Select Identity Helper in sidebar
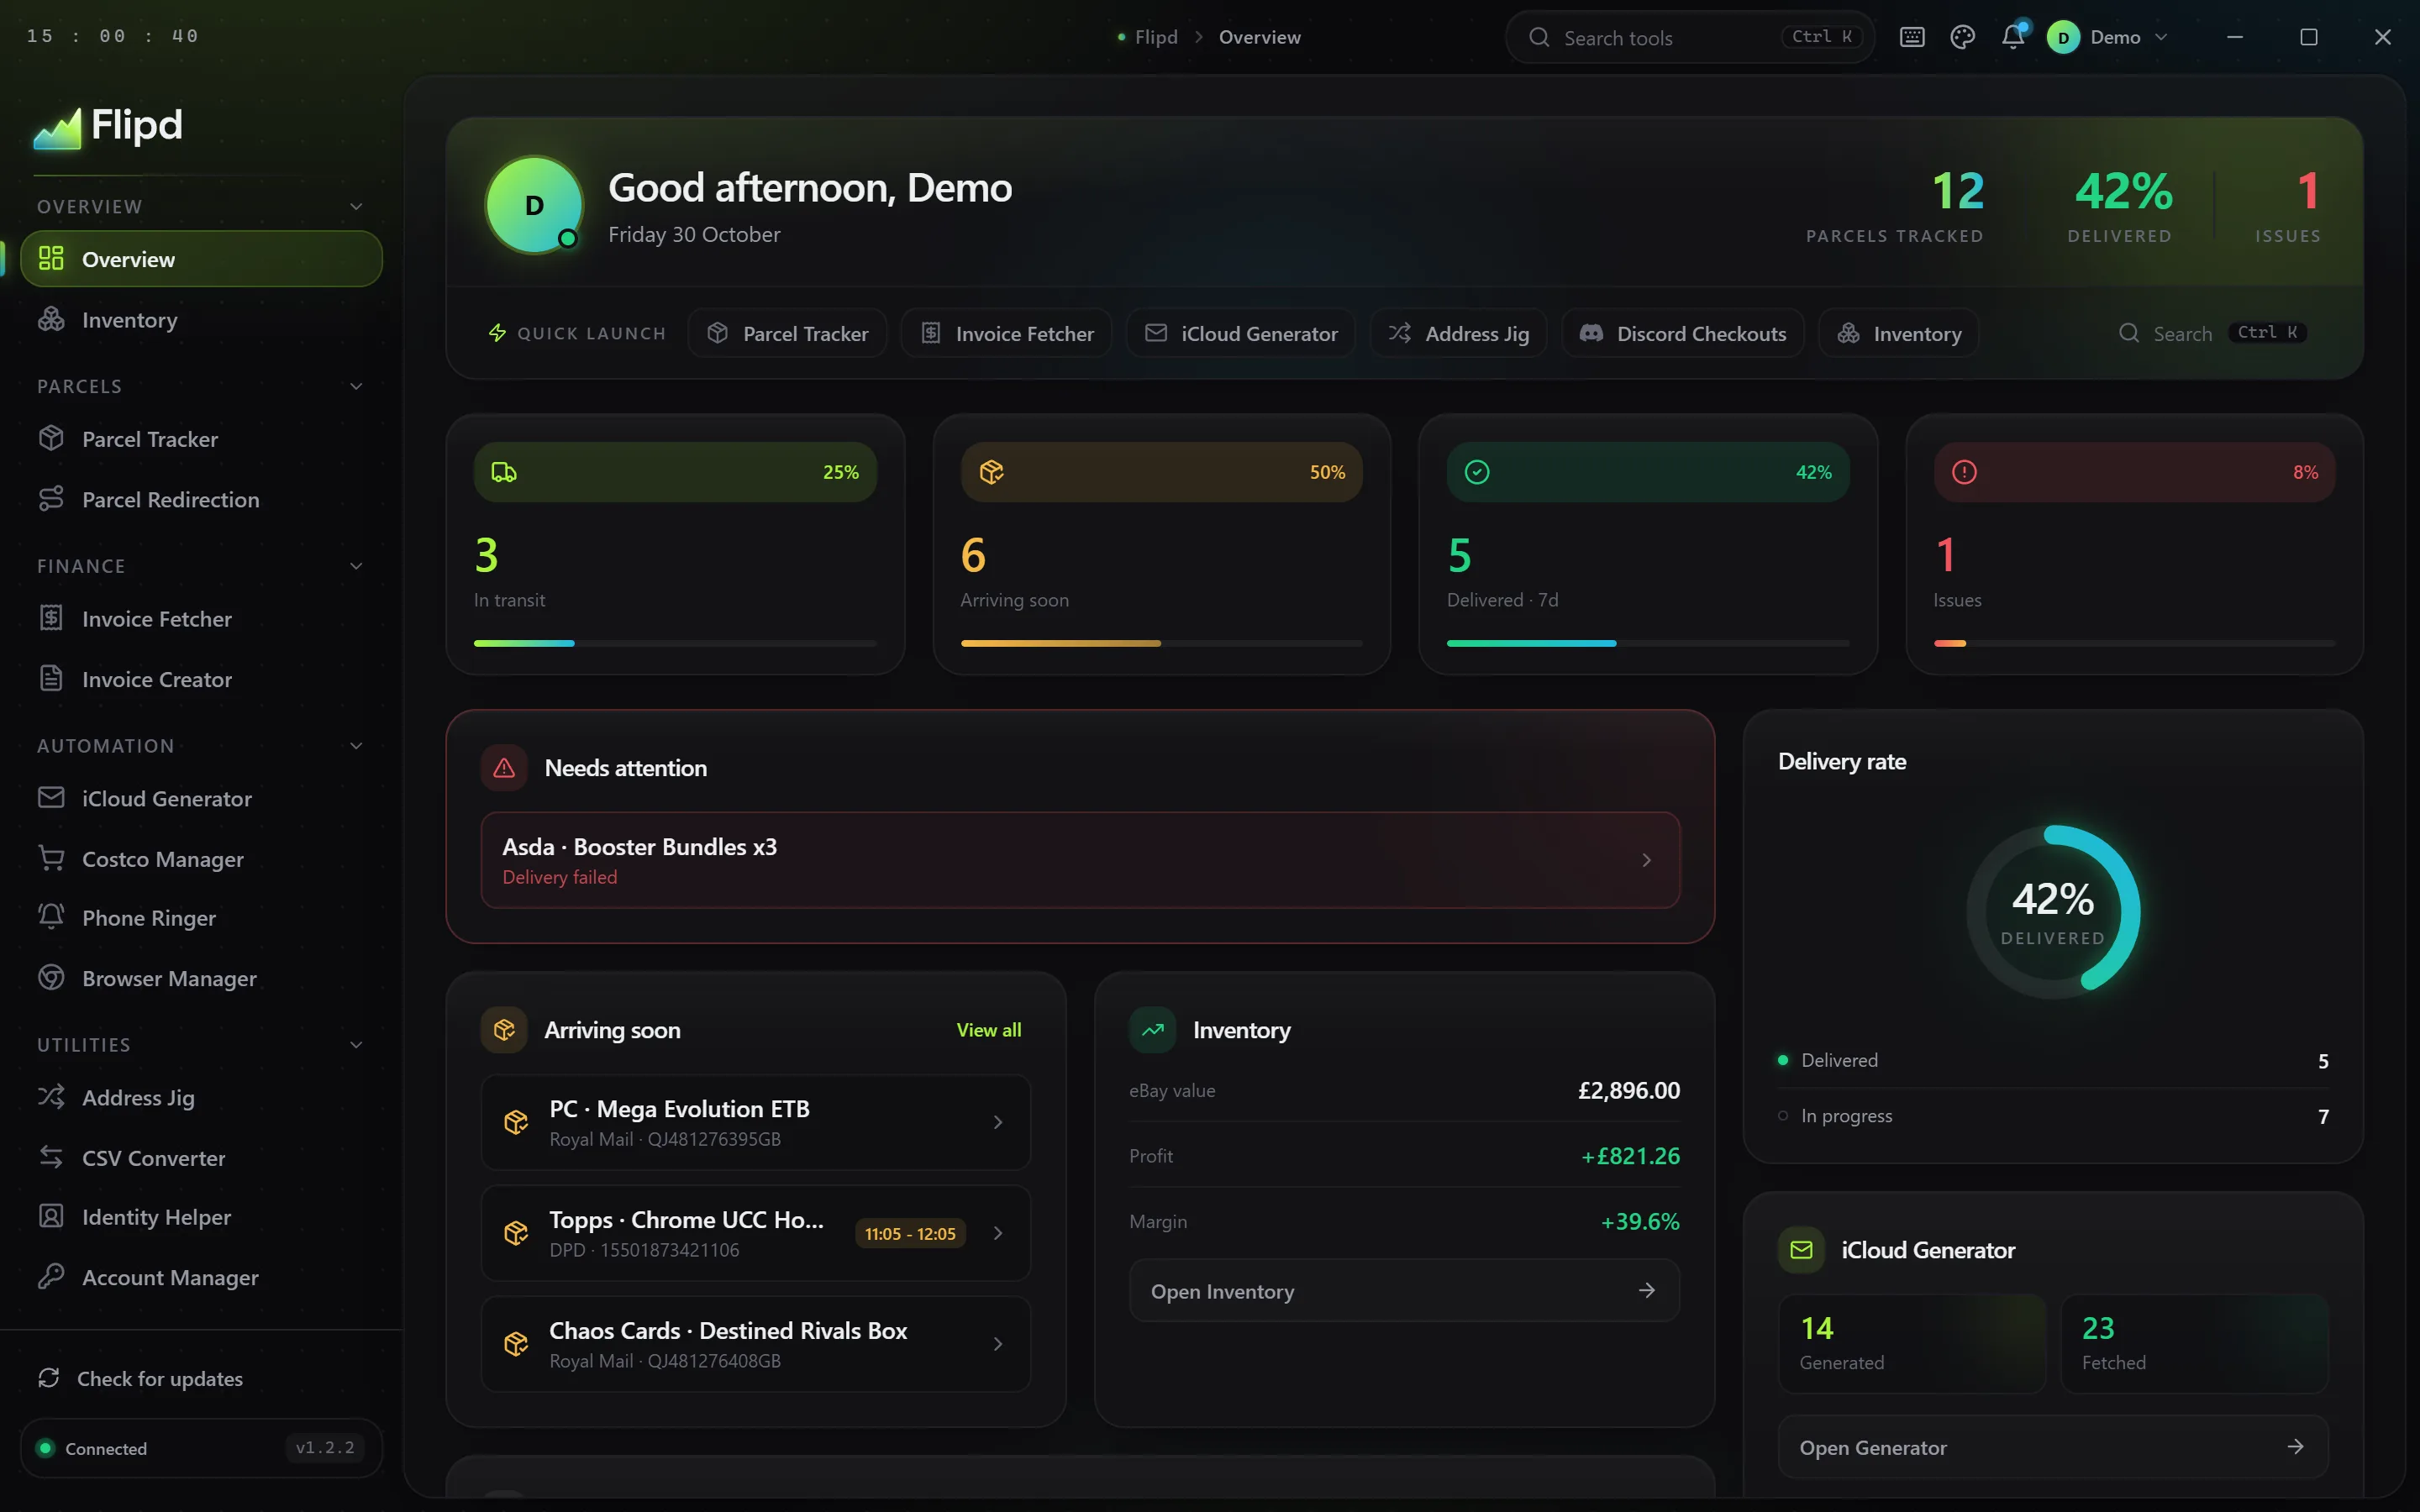 pyautogui.click(x=201, y=1217)
